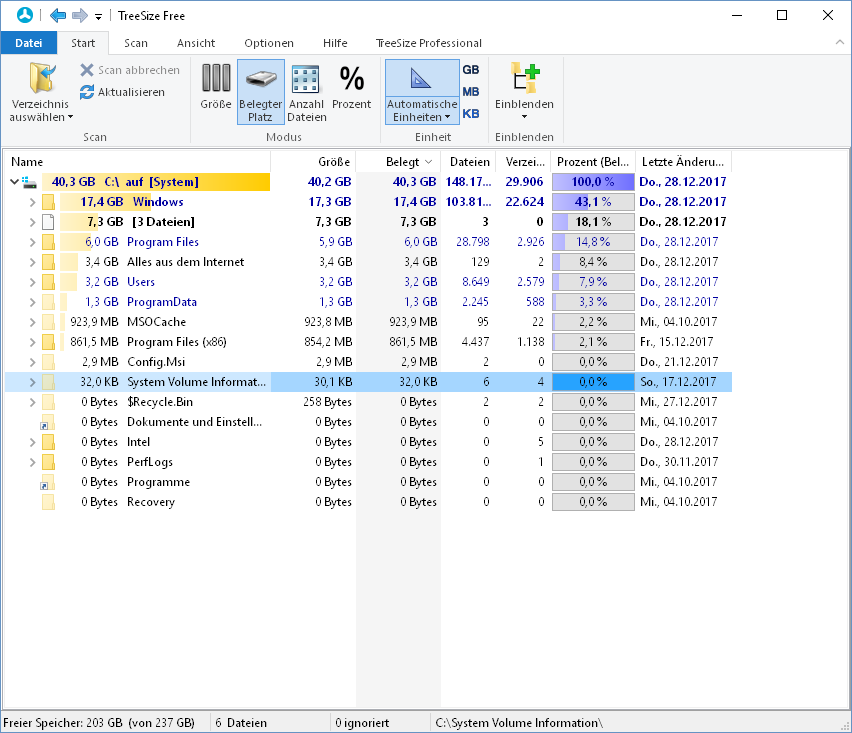This screenshot has height=733, width=852.
Task: Click the Windows folder icon
Action: click(48, 202)
